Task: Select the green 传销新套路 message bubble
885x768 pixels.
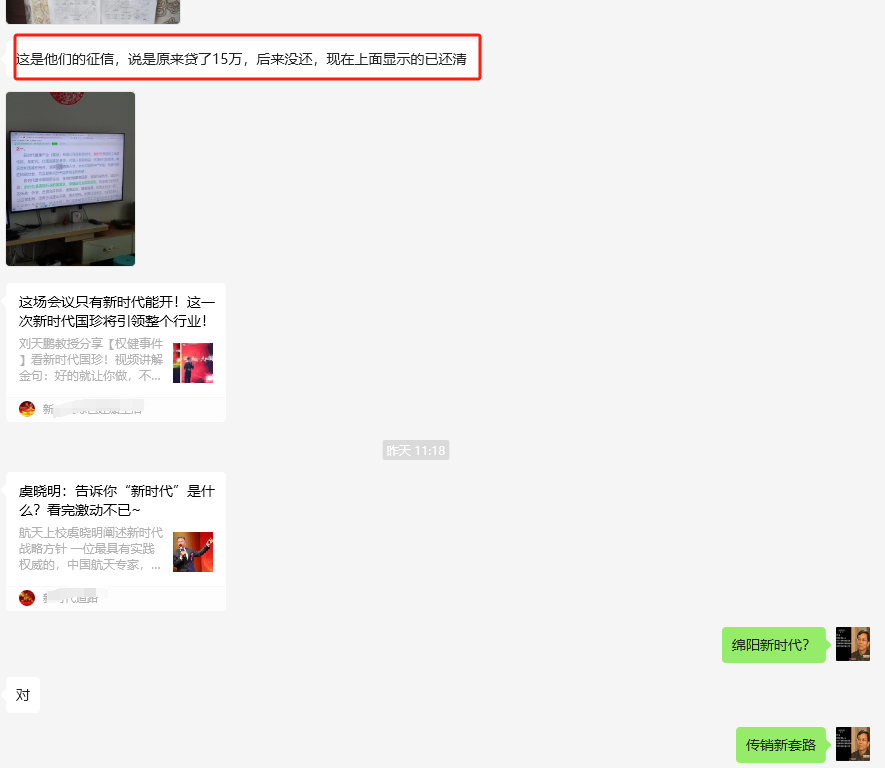Action: point(780,745)
